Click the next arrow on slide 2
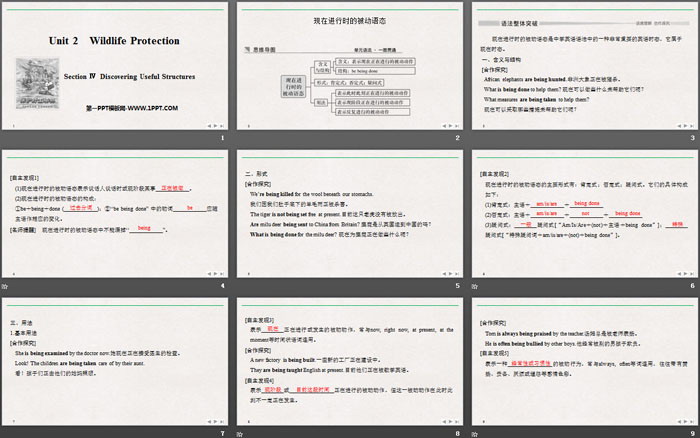 pyautogui.click(x=450, y=125)
